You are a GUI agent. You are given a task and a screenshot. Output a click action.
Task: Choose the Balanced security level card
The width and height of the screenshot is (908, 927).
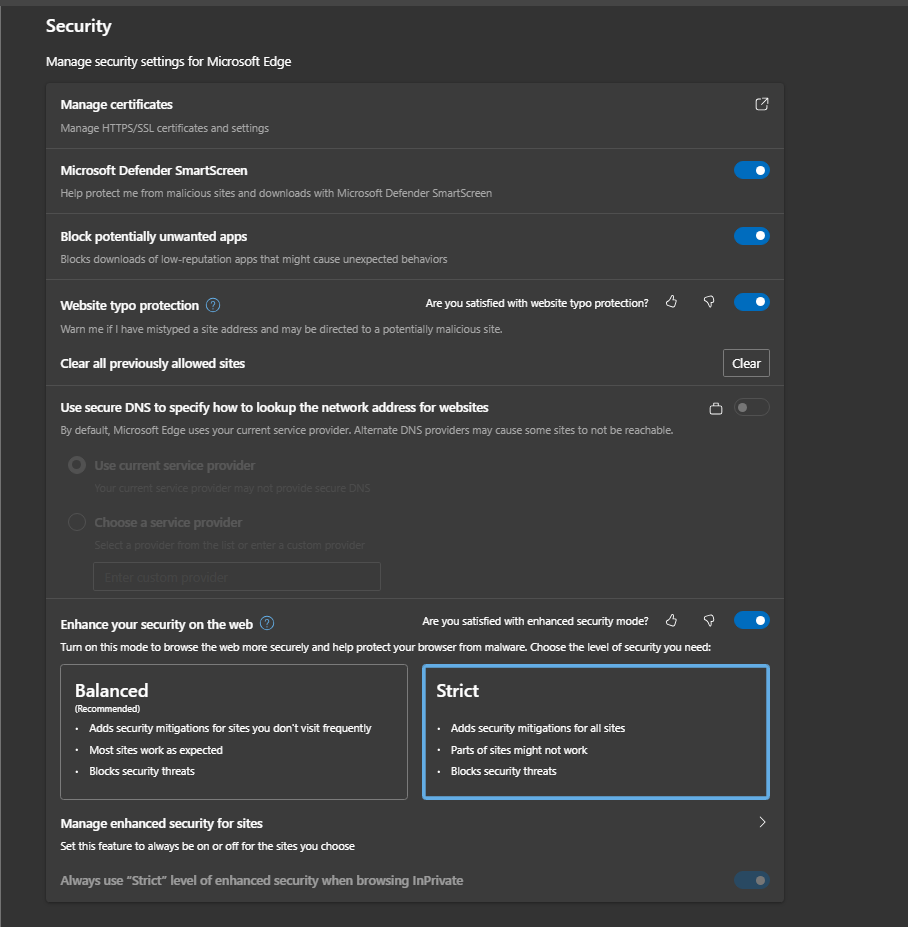[234, 732]
